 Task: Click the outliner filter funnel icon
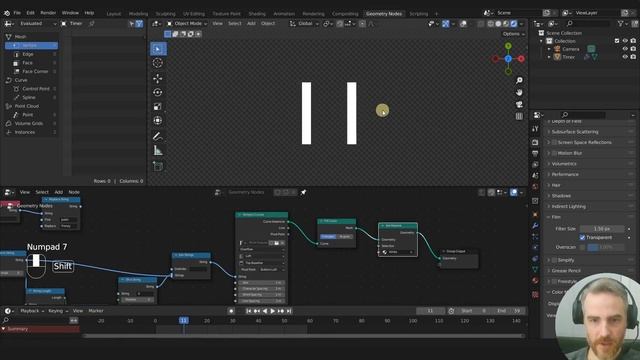pos(621,24)
